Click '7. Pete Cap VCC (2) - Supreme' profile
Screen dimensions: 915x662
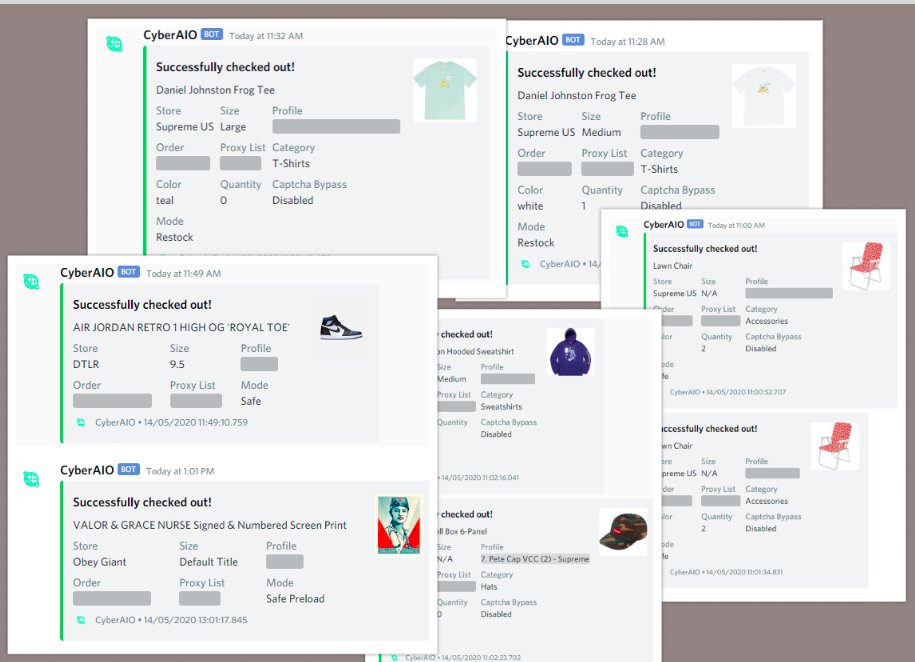(x=535, y=559)
